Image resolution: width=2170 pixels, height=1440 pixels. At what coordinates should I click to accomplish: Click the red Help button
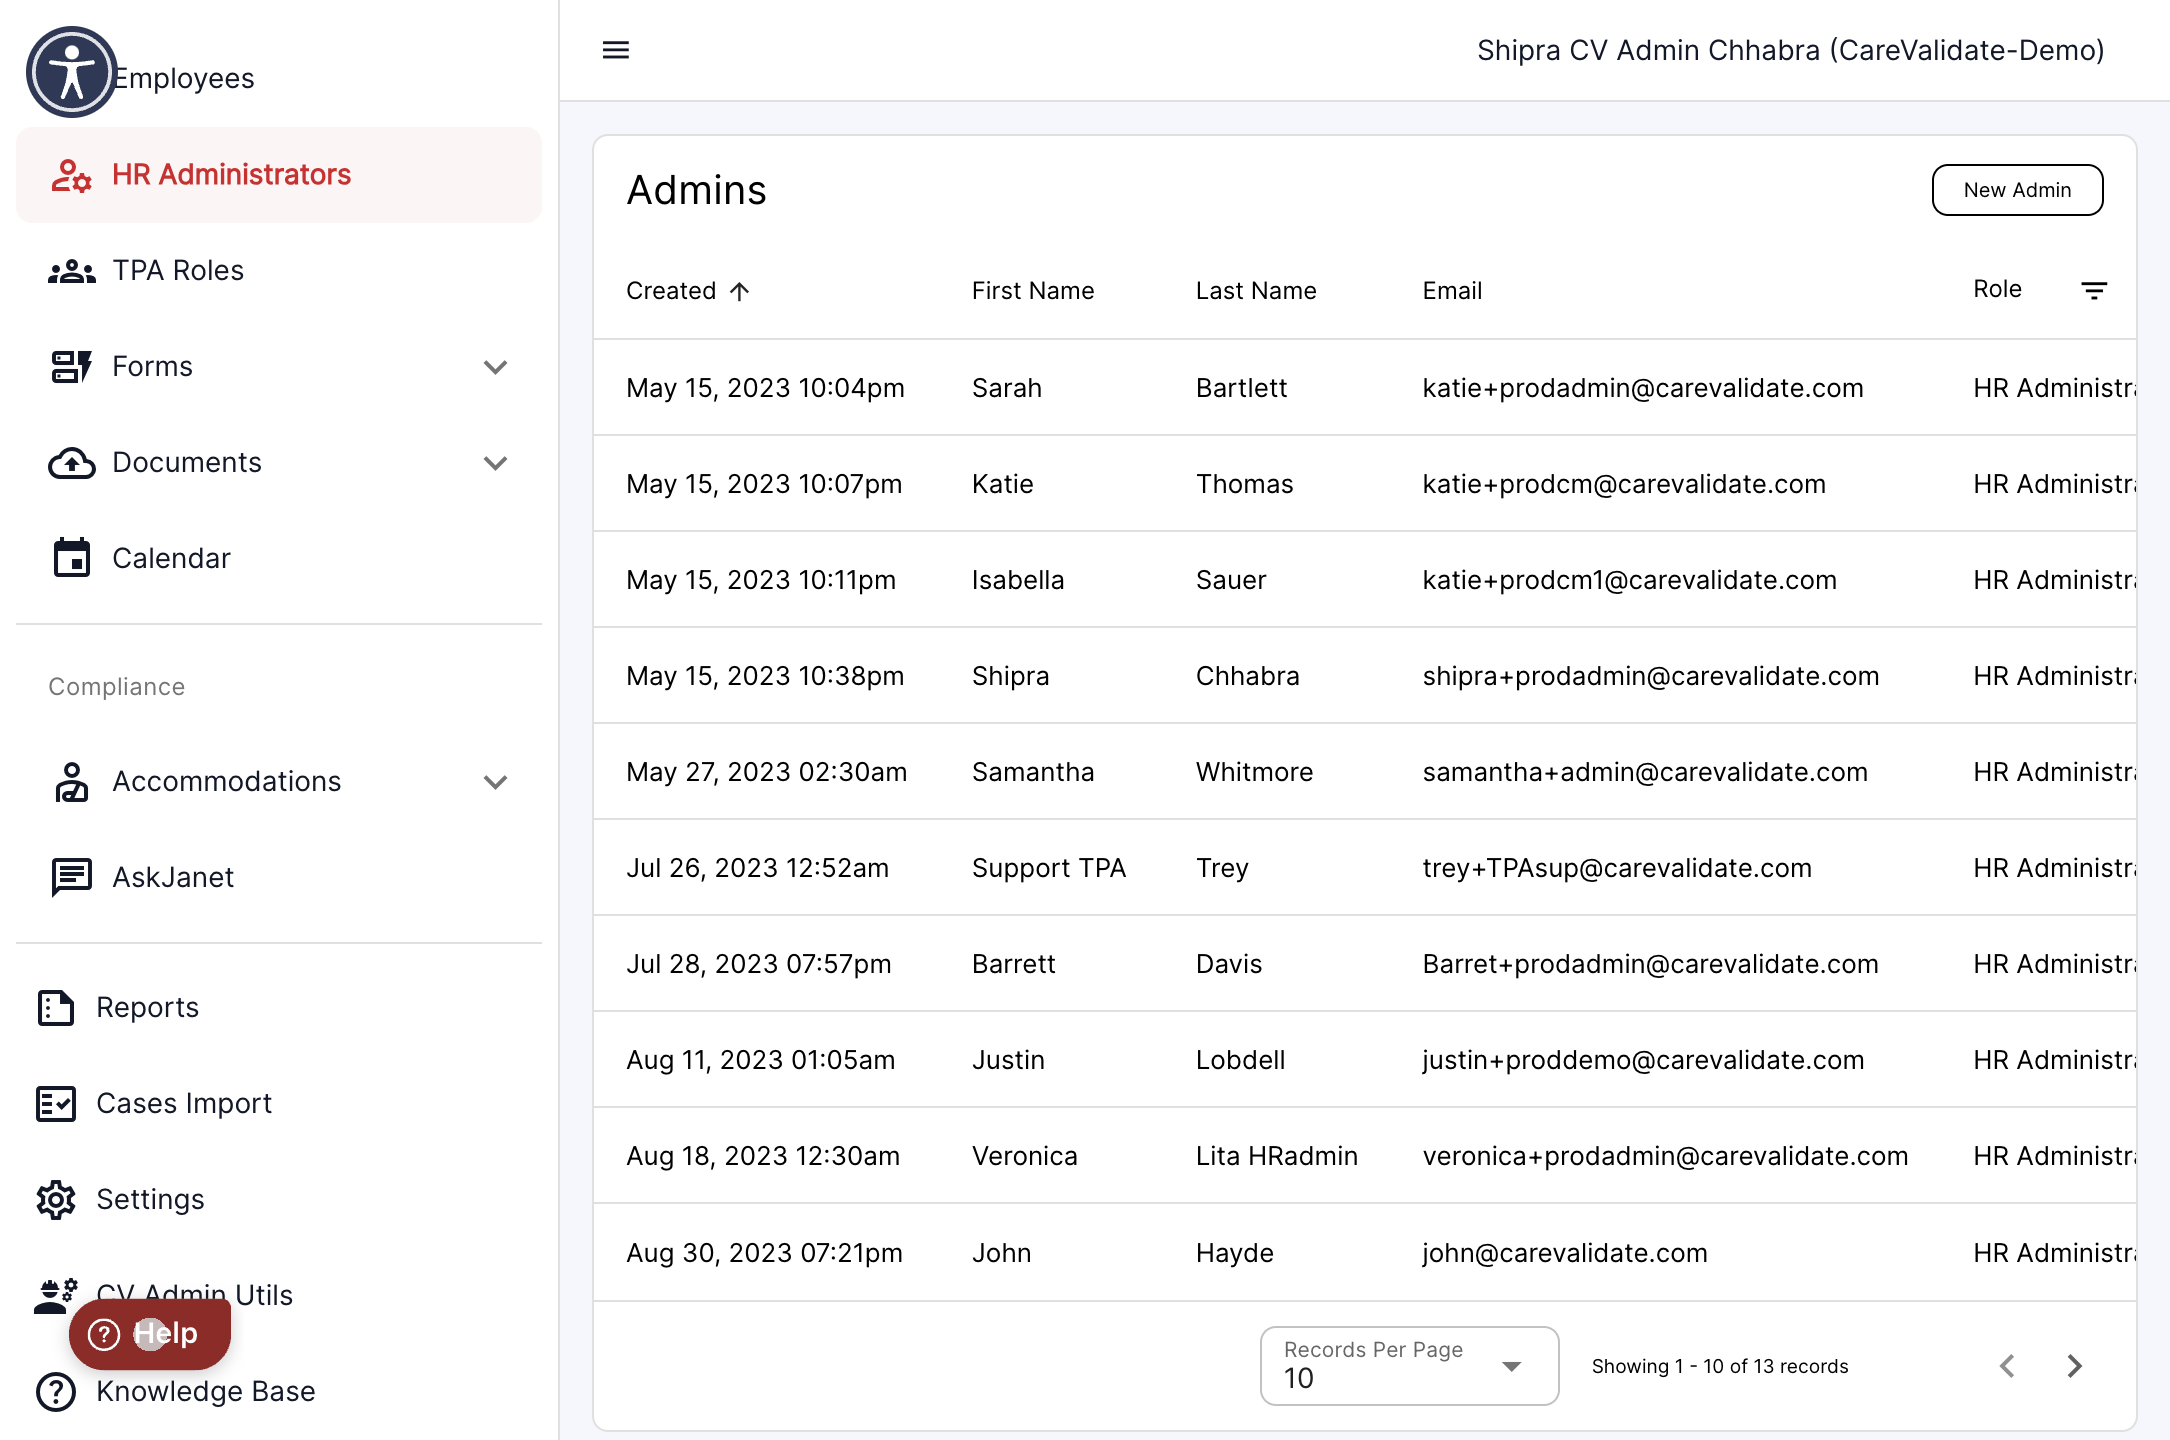(150, 1334)
